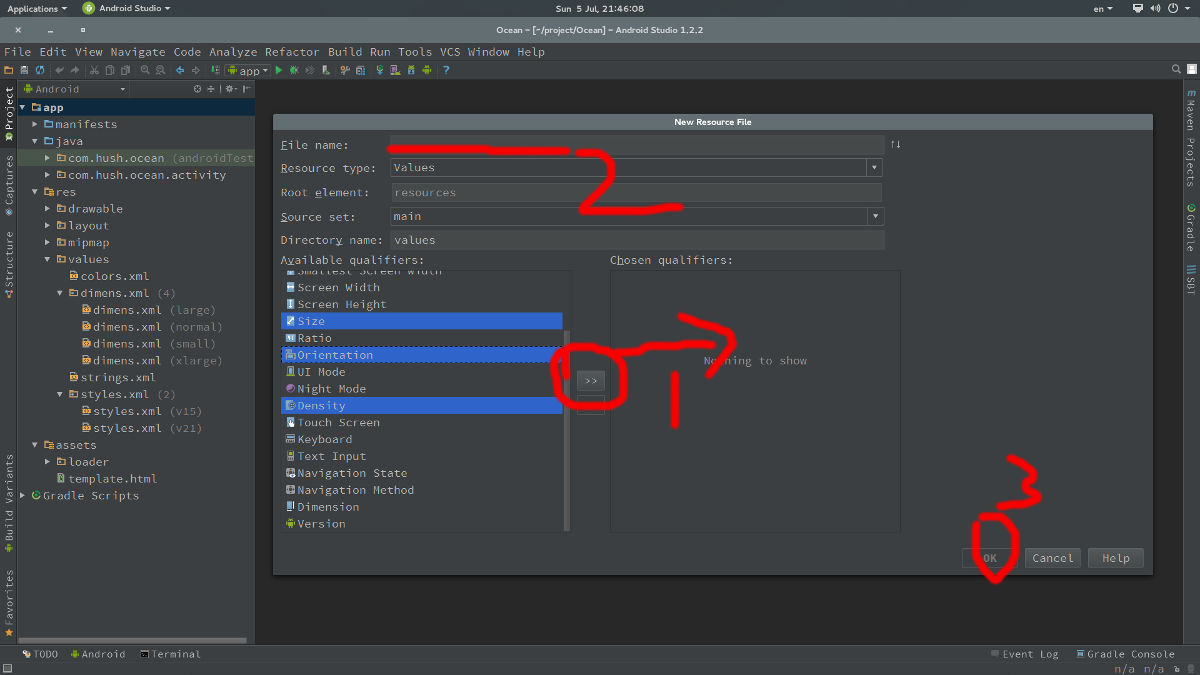This screenshot has height=675, width=1200.
Task: Open the Terminal tool window tab
Action: 170,654
